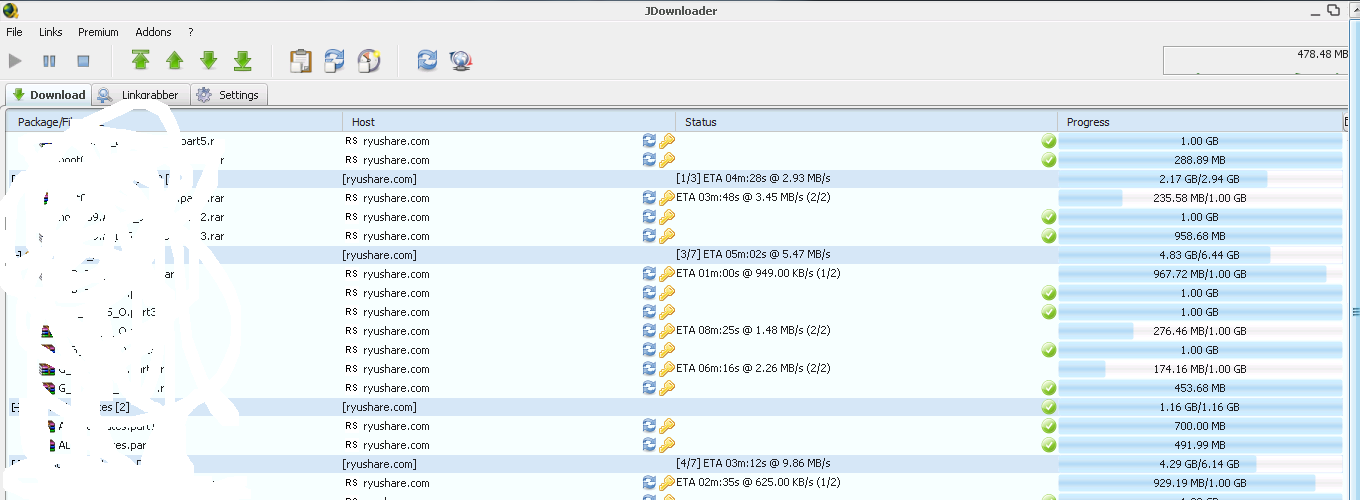The width and height of the screenshot is (1360, 500).
Task: Open the Settings tab
Action: [x=229, y=95]
